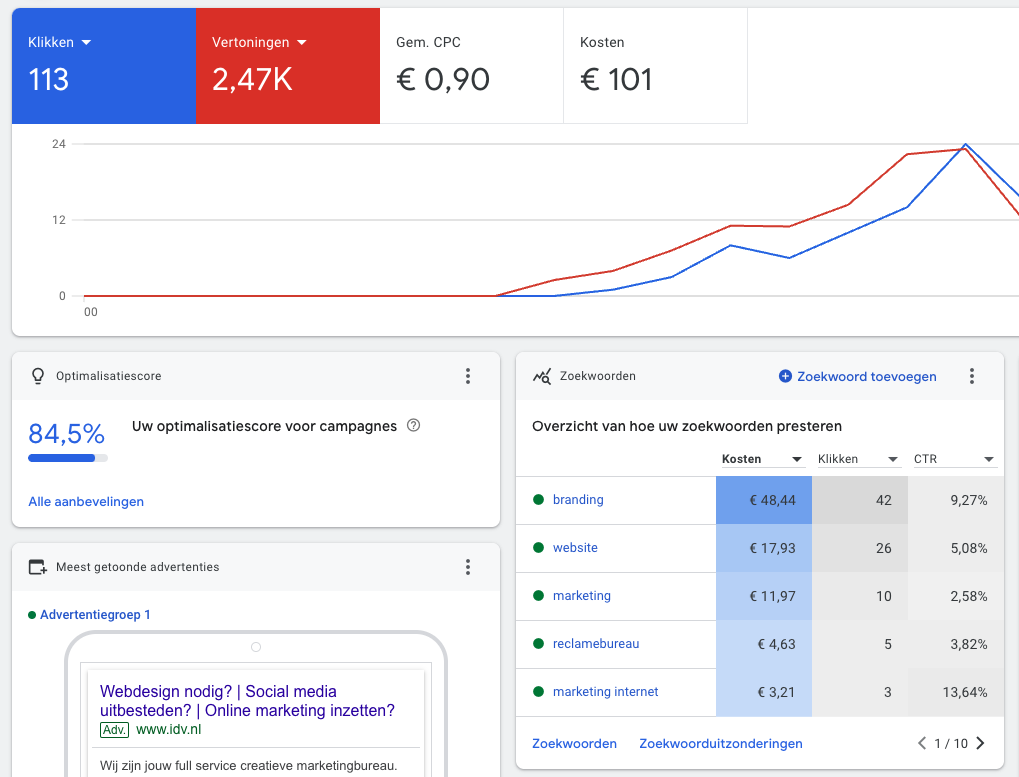Open the marketing internet keyword
1019x777 pixels.
(x=605, y=692)
